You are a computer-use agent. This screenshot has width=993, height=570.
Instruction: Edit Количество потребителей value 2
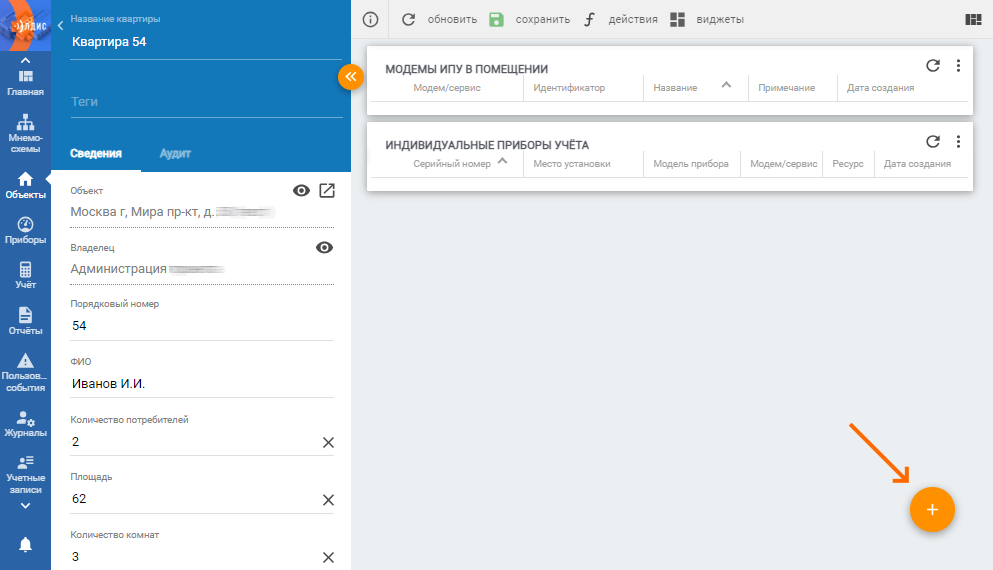(193, 442)
